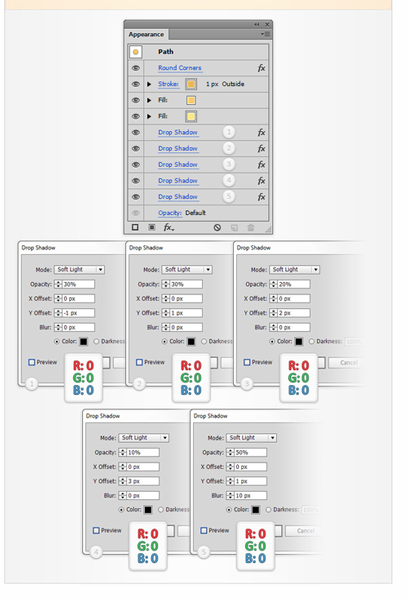408x600 pixels.
Task: Click the Opacity link in Appearance panel
Action: 170,213
